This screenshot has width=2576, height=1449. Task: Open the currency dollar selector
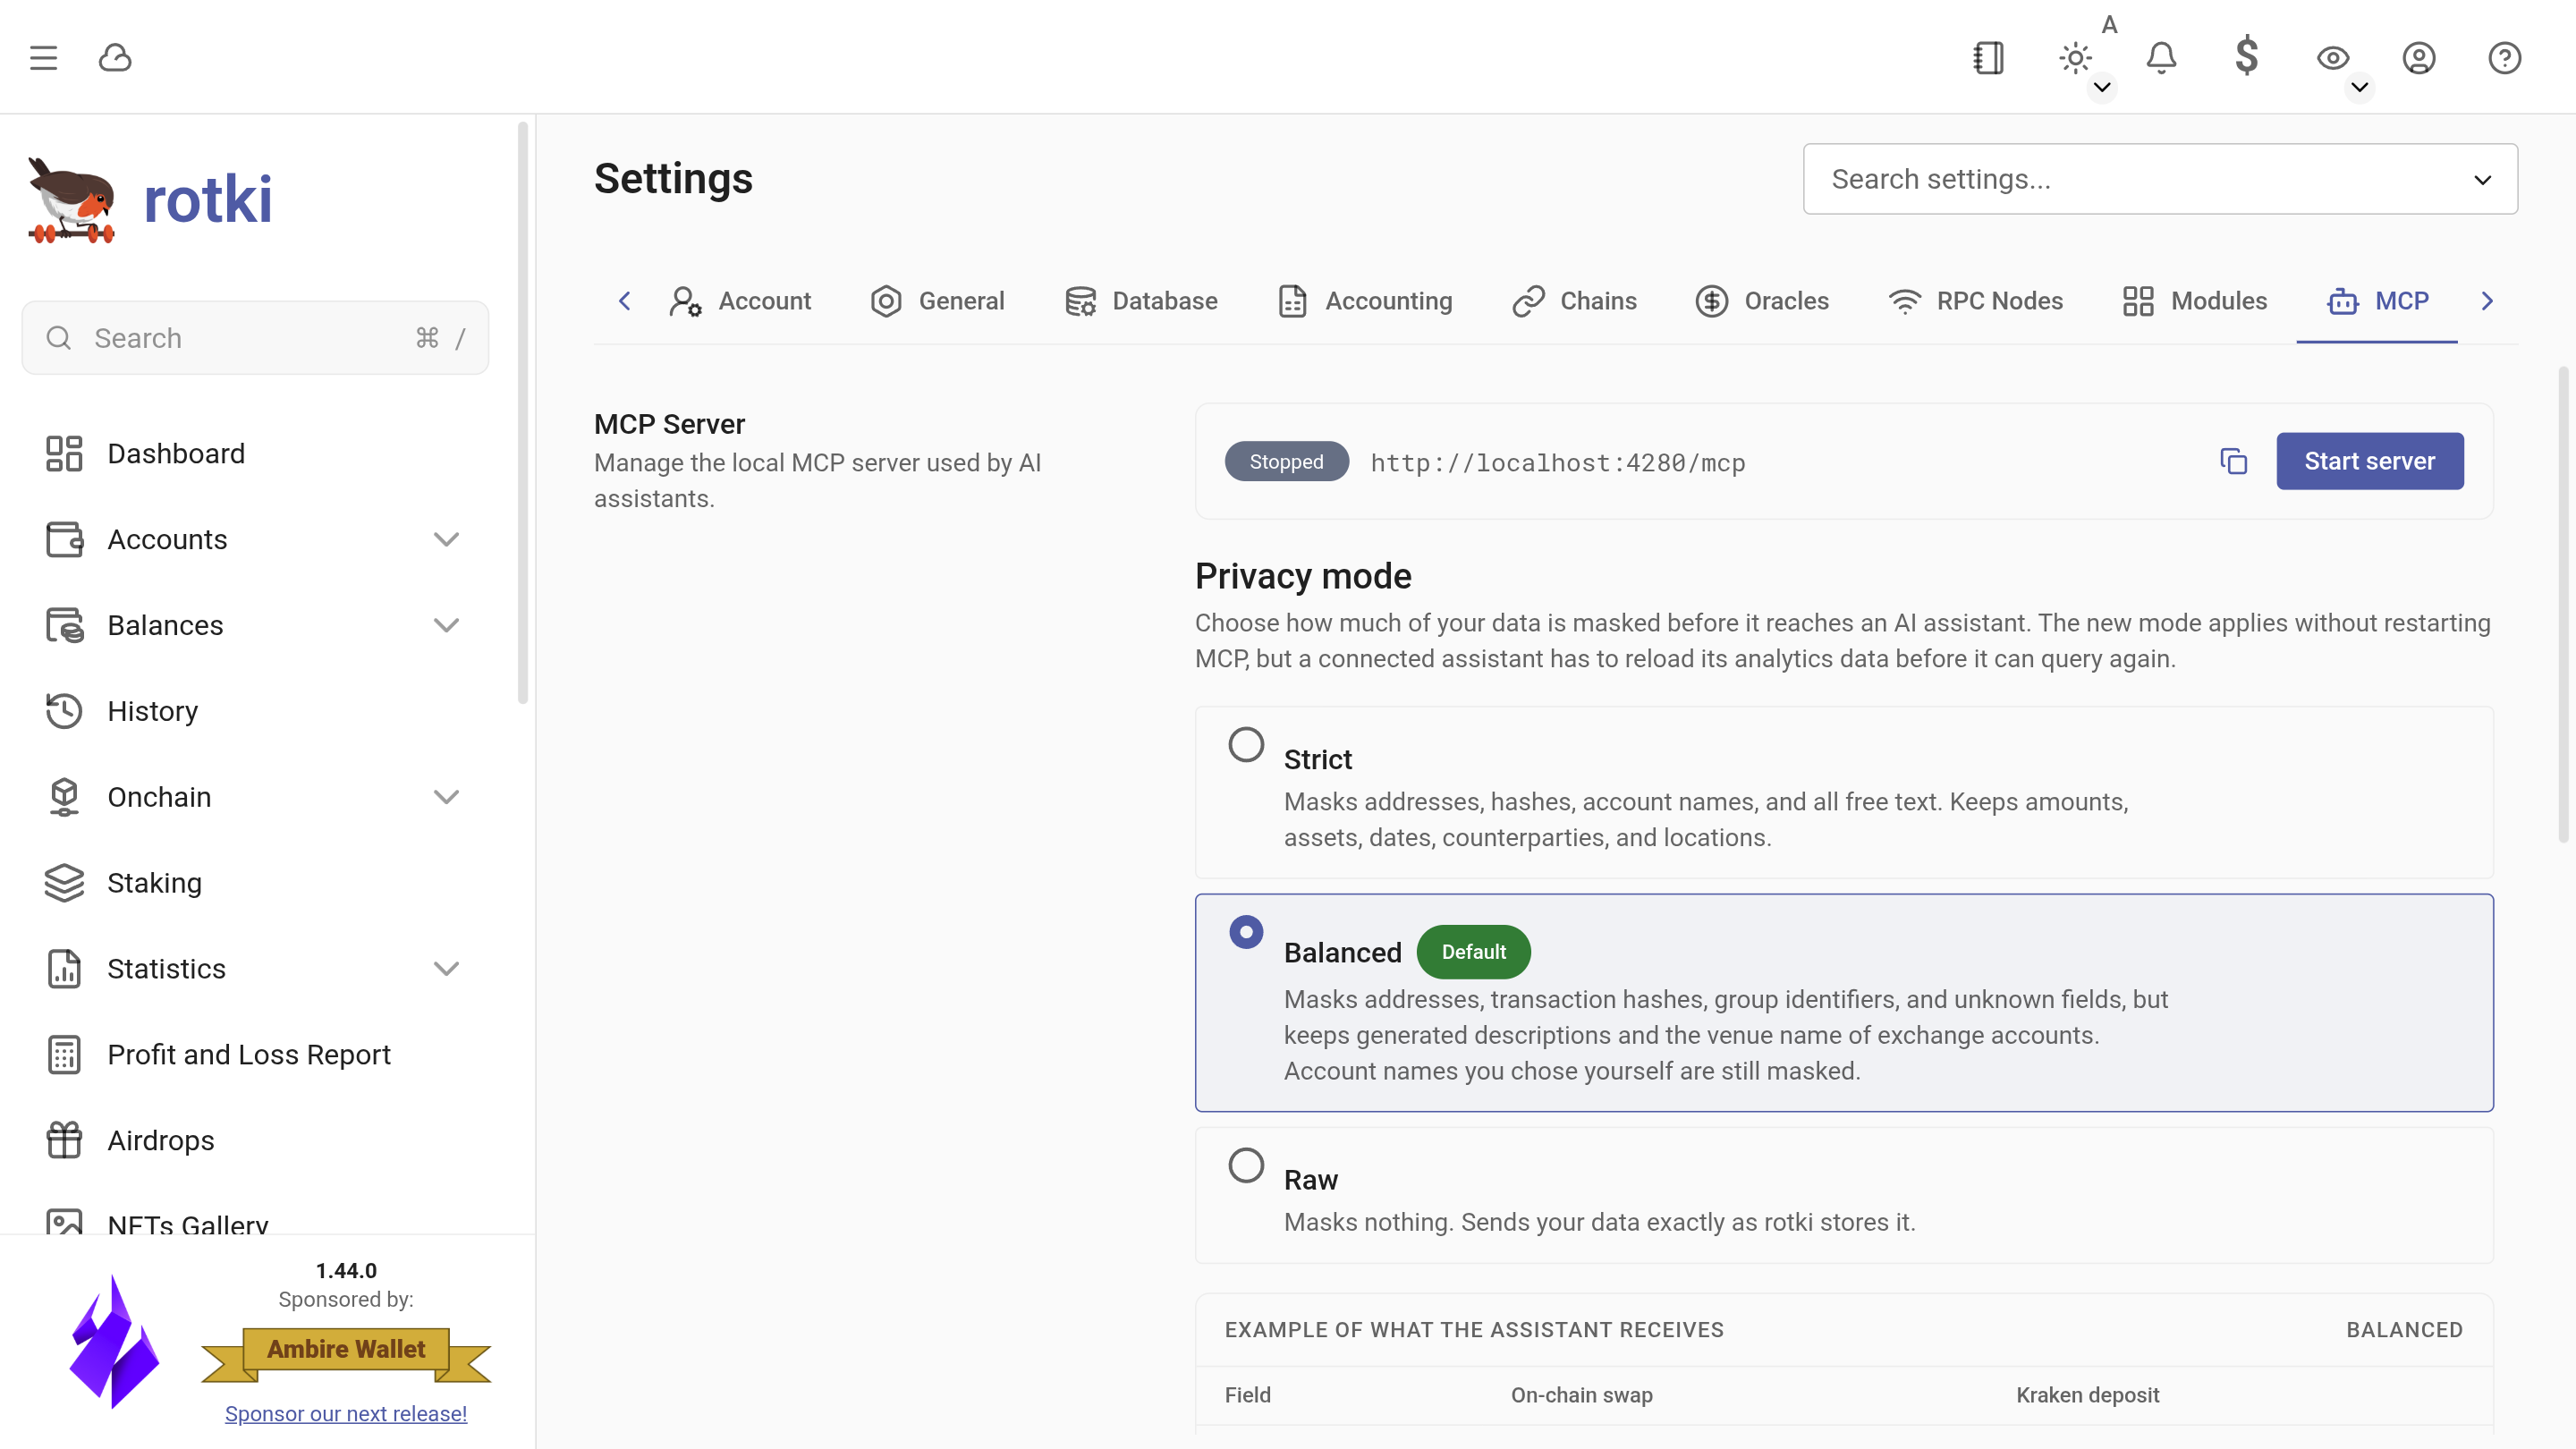[x=2246, y=56]
